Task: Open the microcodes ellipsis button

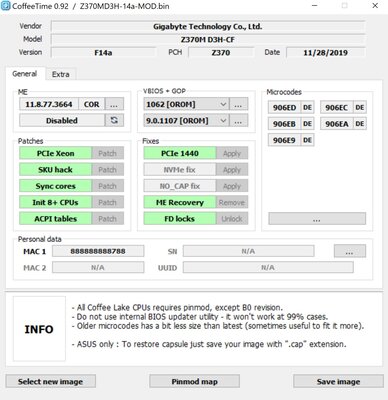Action: [317, 219]
